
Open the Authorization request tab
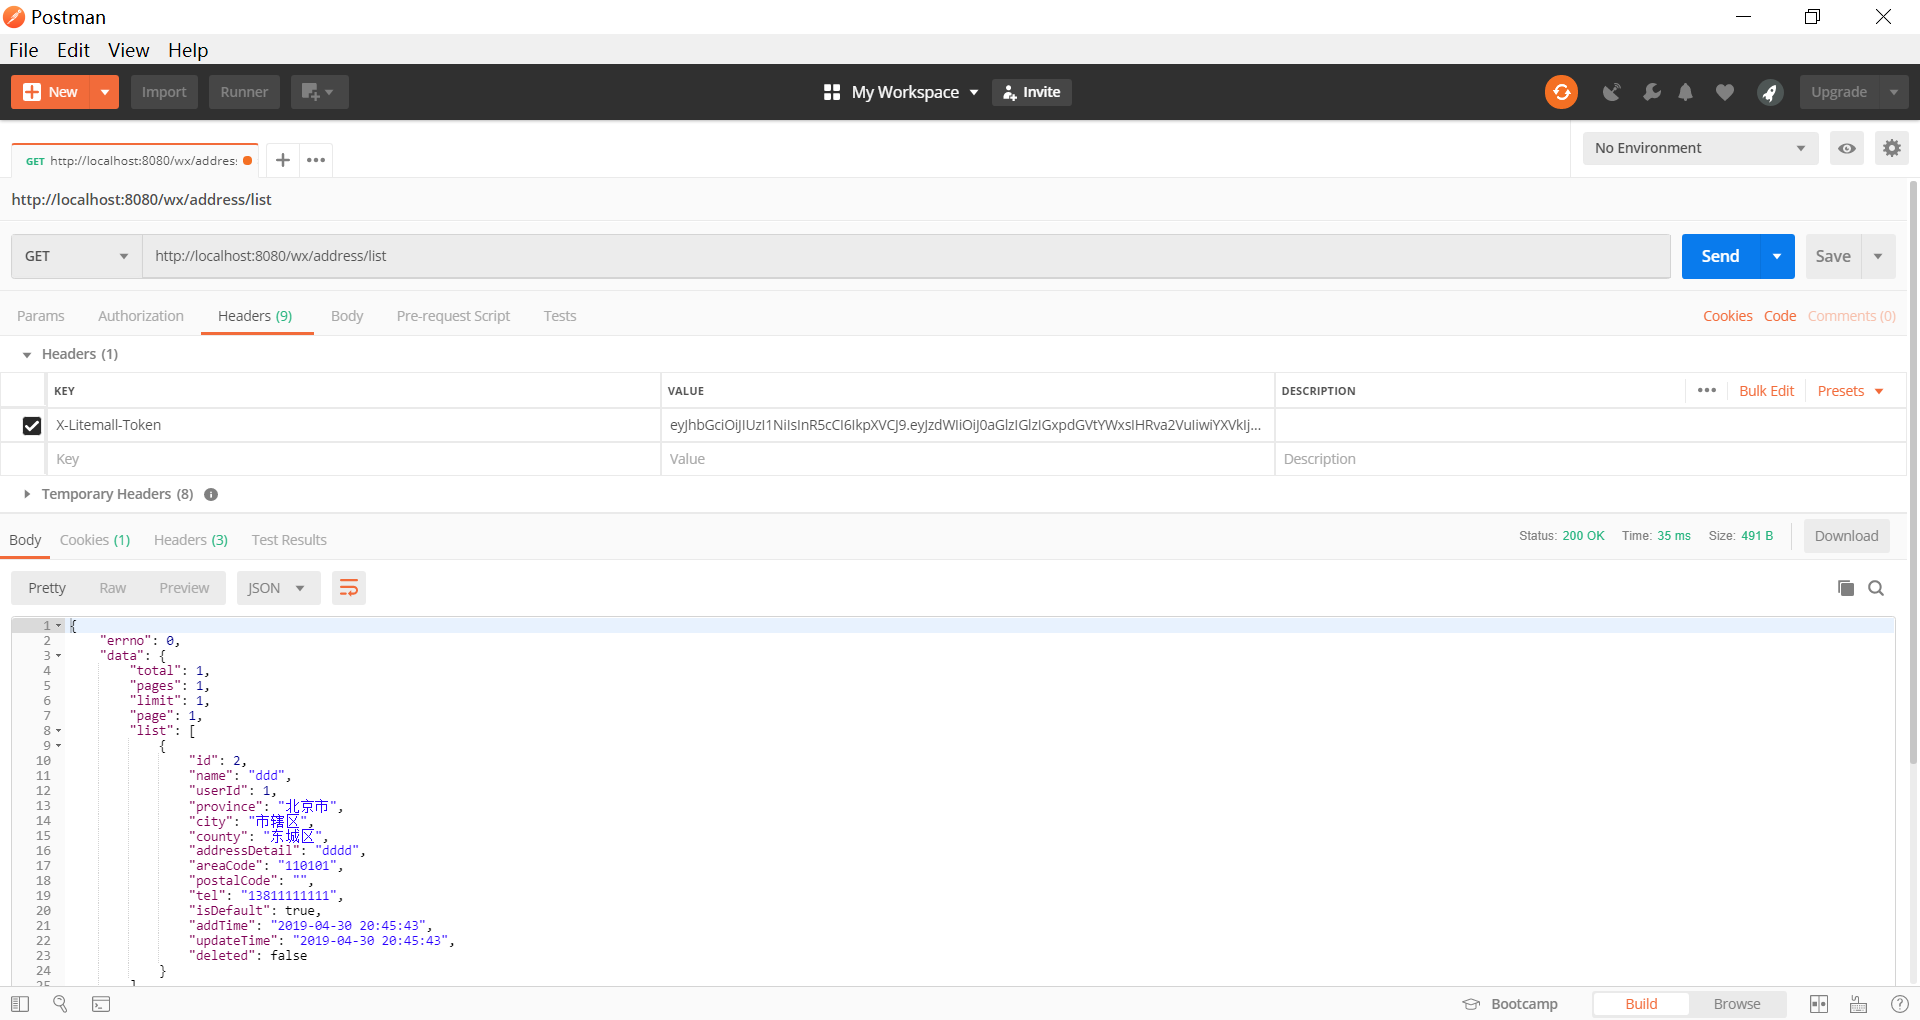(141, 316)
